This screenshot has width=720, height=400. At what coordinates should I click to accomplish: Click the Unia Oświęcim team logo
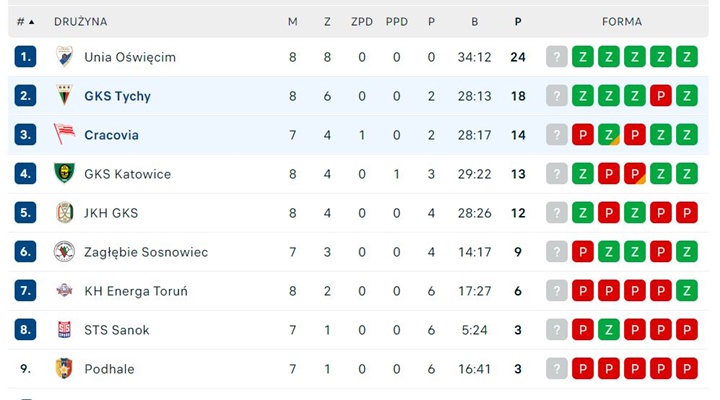[x=64, y=57]
